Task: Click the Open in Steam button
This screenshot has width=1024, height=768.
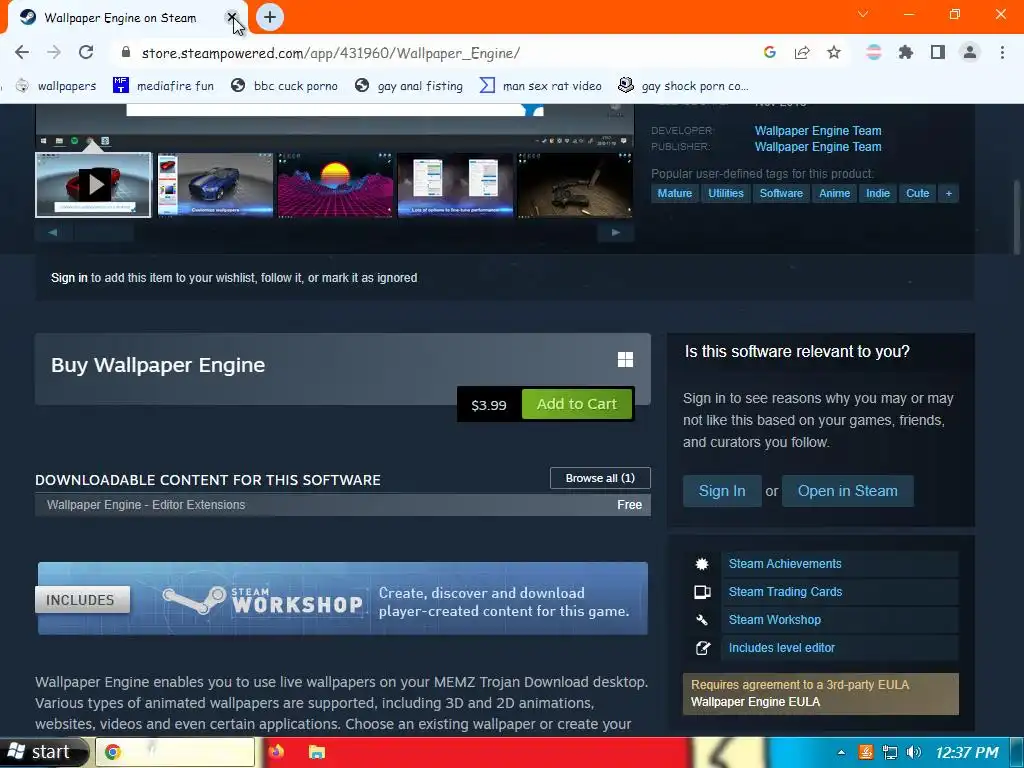Action: point(848,491)
